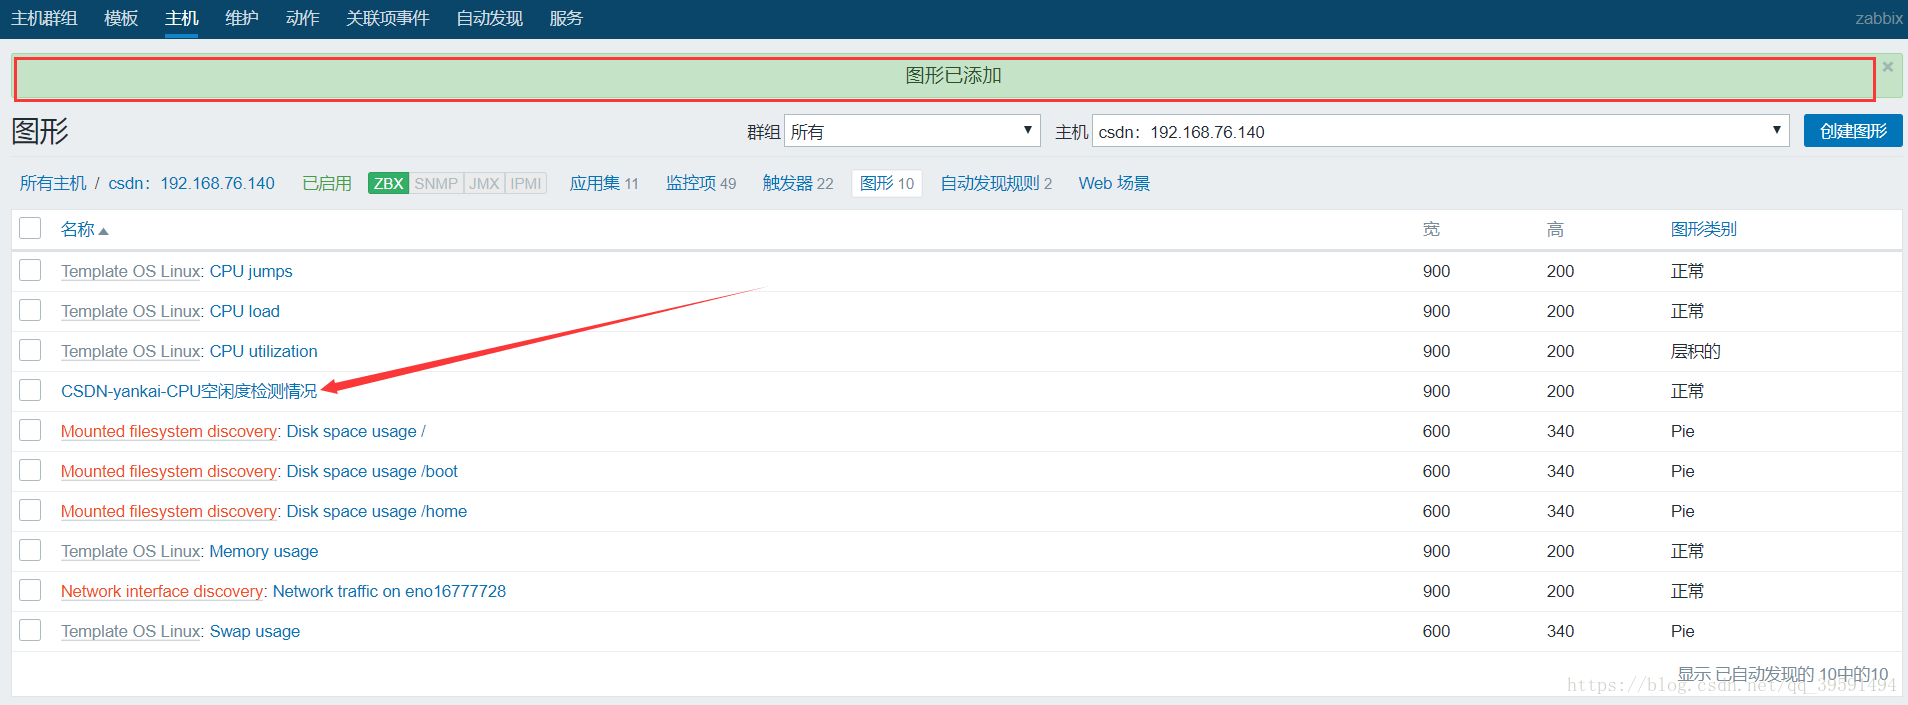
Task: Check the Swap usage row checkbox
Action: (30, 630)
